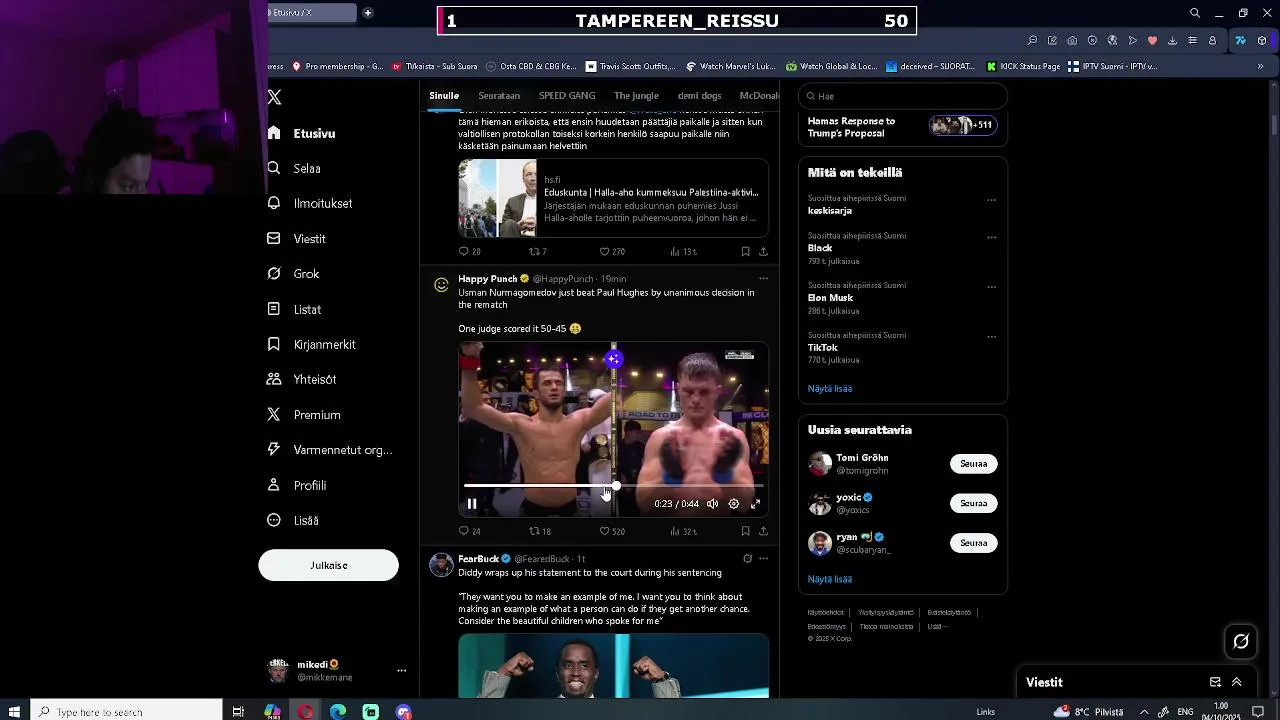Open a new browser tab with plus
Image resolution: width=1280 pixels, height=720 pixels.
click(x=368, y=13)
